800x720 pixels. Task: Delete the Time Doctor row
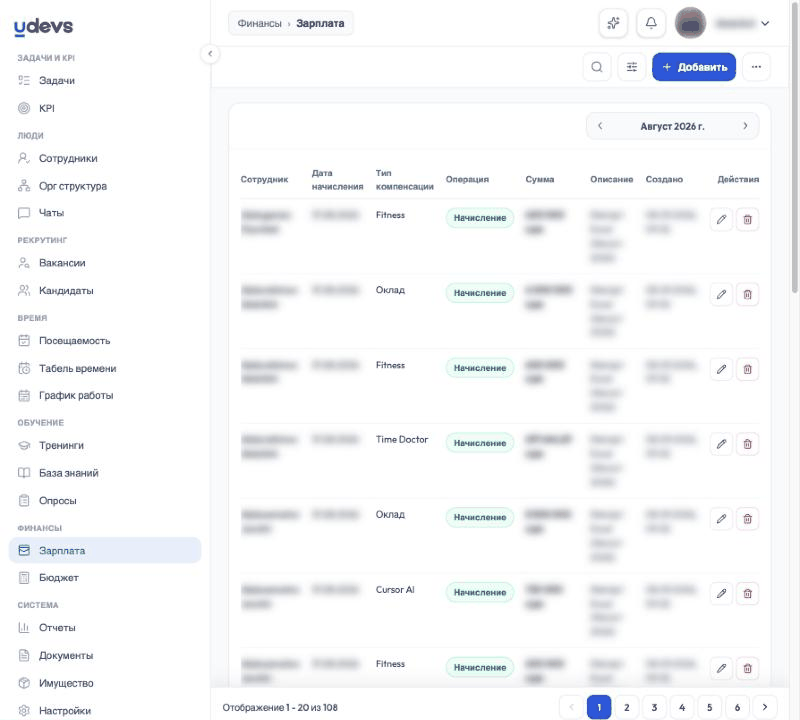point(747,444)
